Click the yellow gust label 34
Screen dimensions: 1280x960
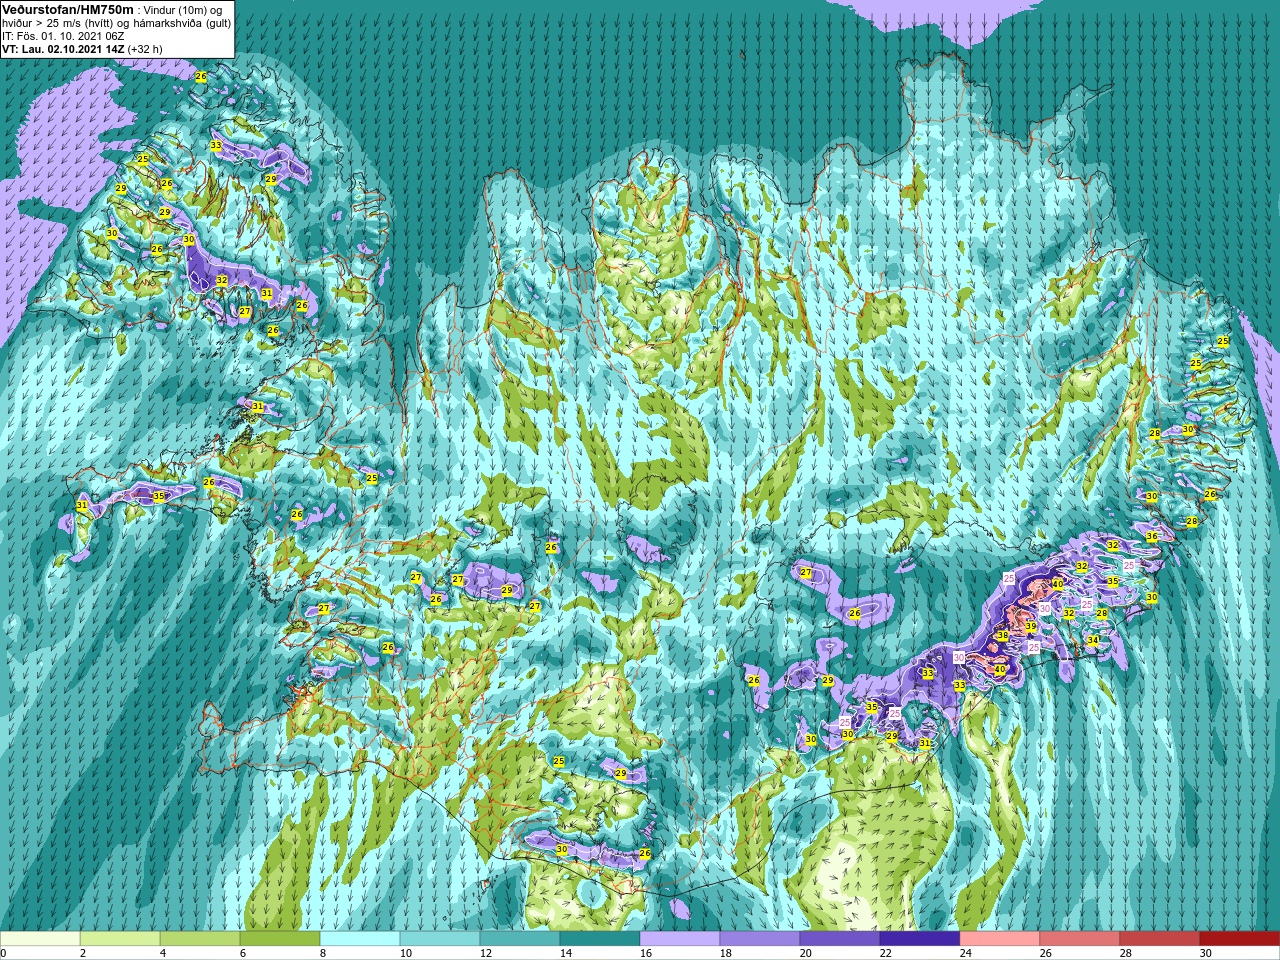click(1093, 640)
